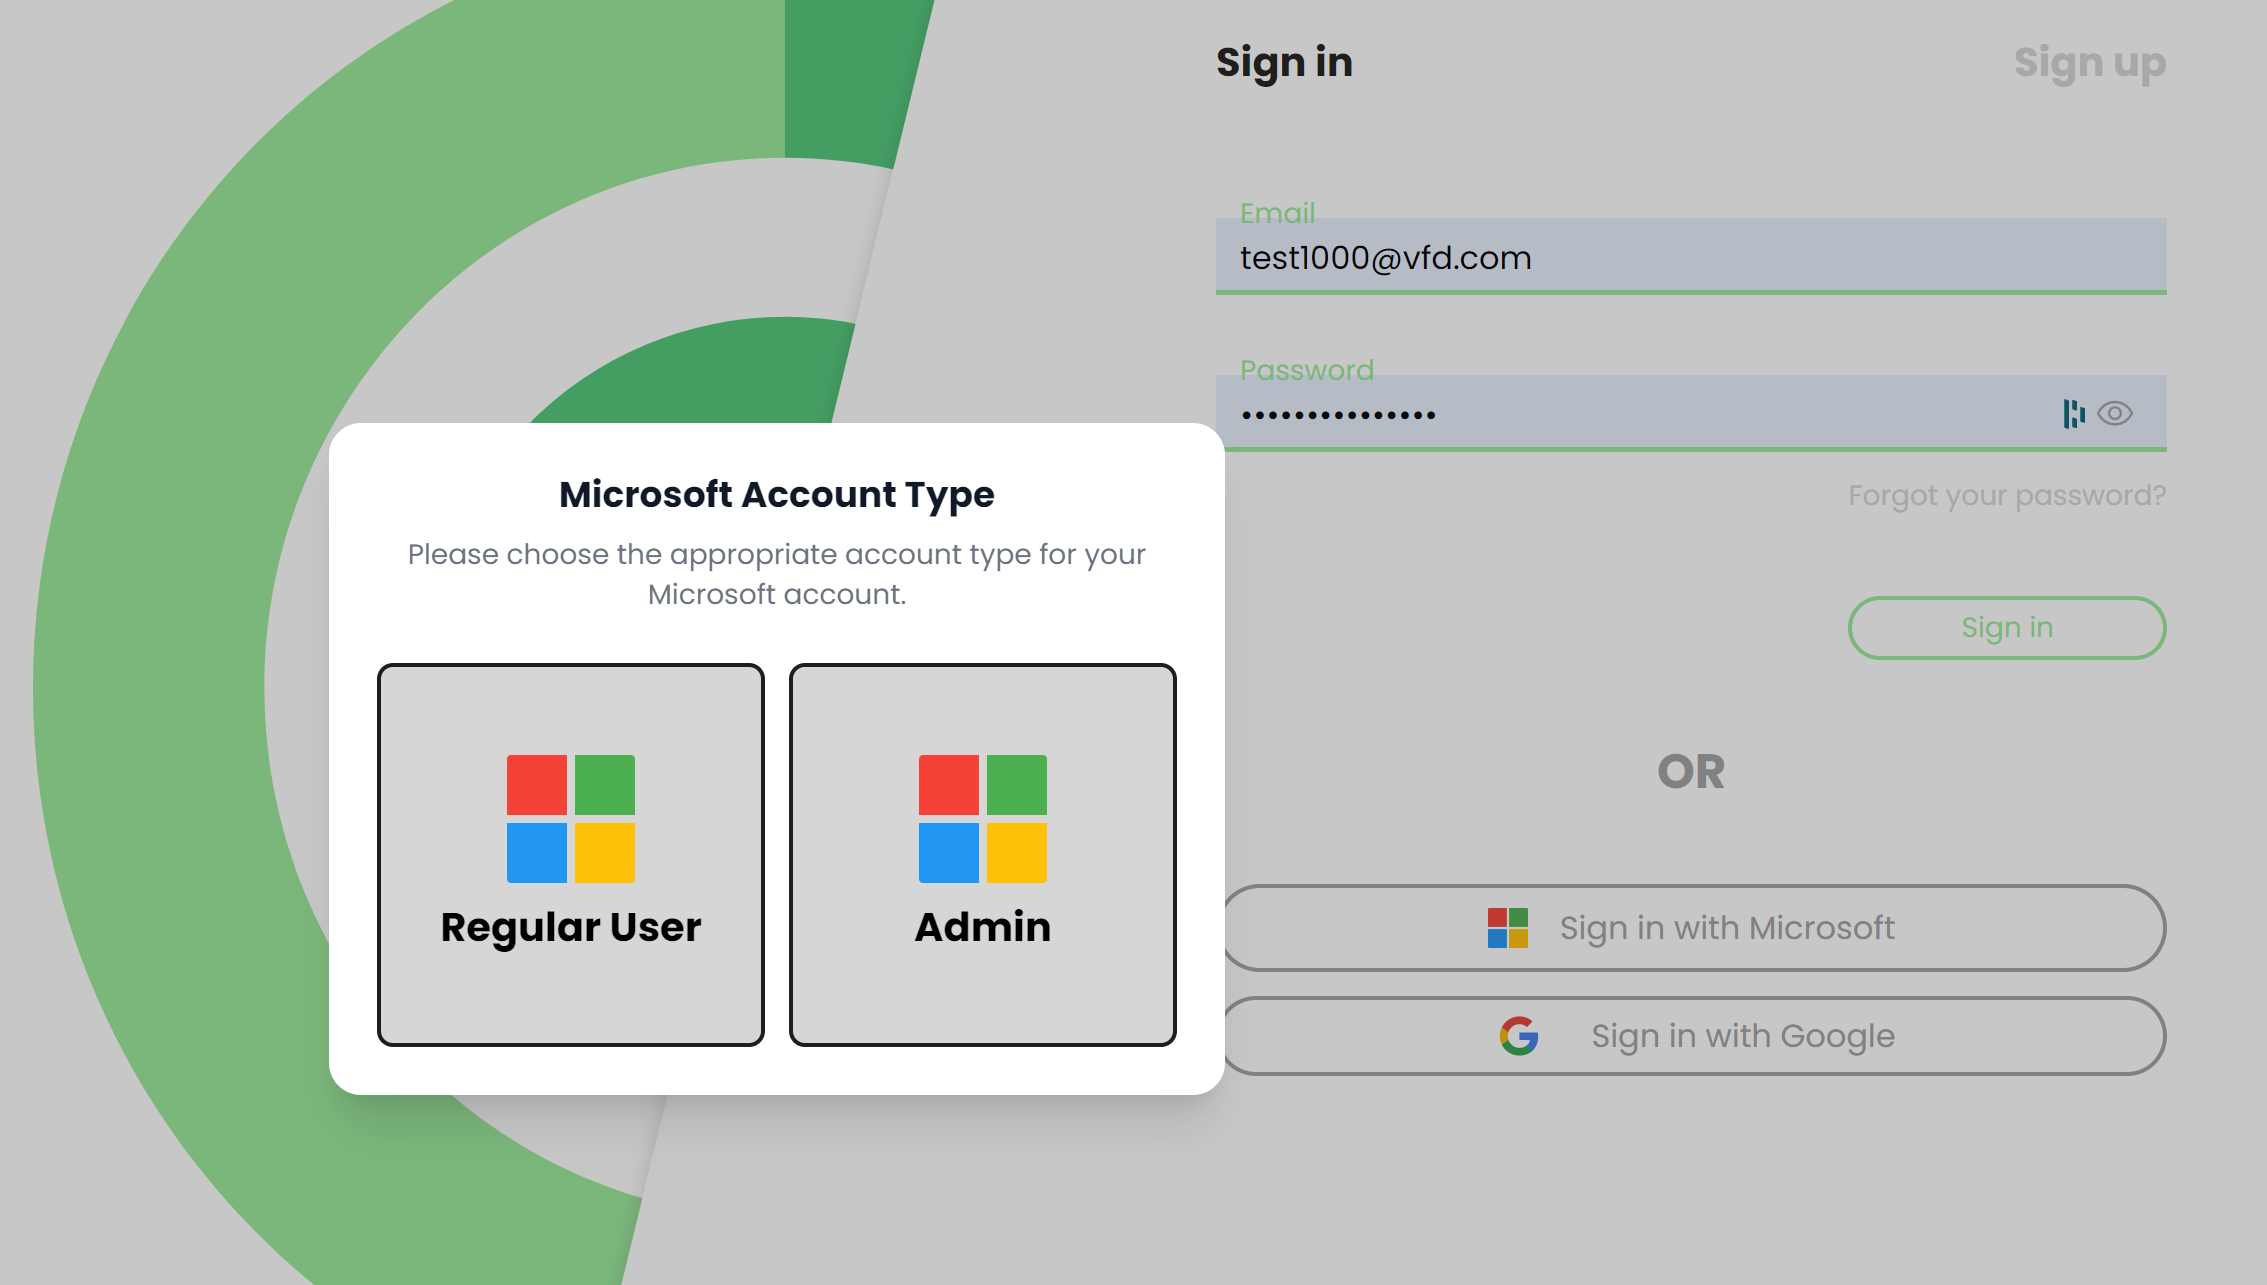Viewport: 2267px width, 1285px height.
Task: Sign in with Microsoft button
Action: click(x=1693, y=928)
